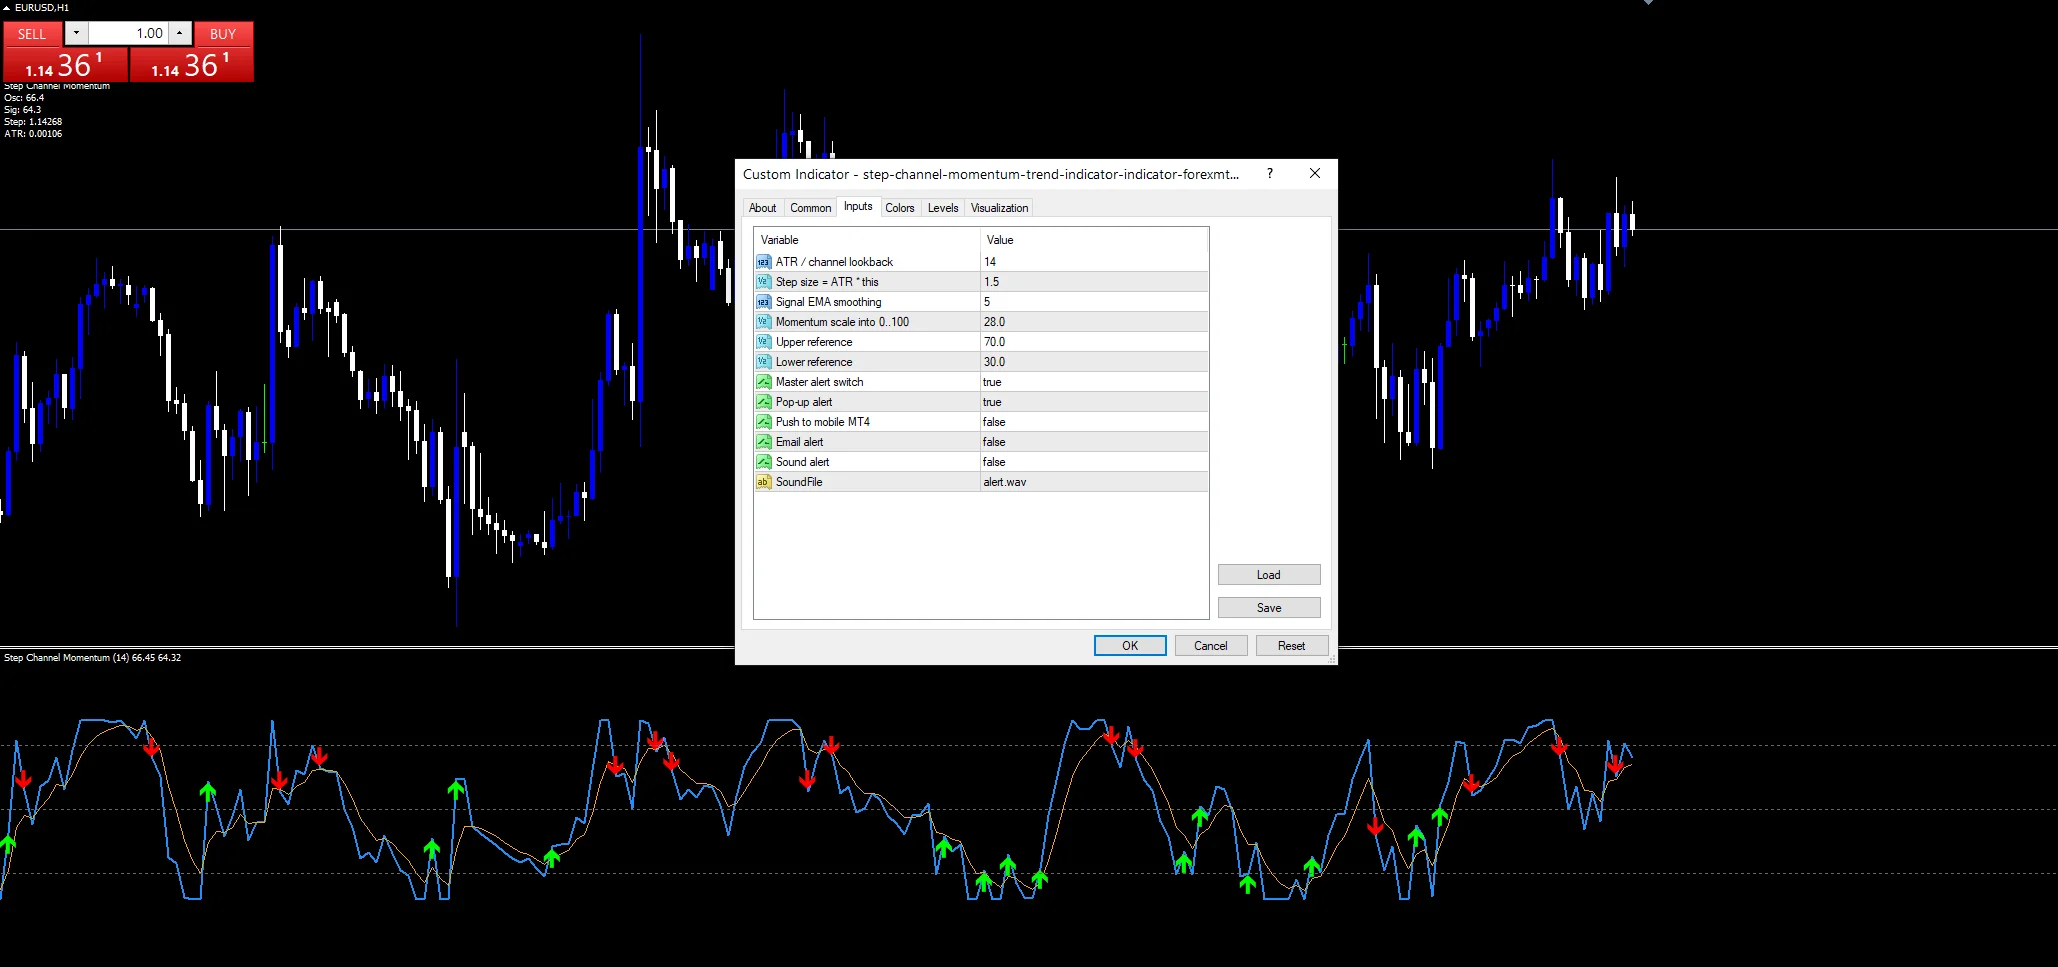2058x967 pixels.
Task: Select the Lower reference value 30.0
Action: [x=1094, y=362]
